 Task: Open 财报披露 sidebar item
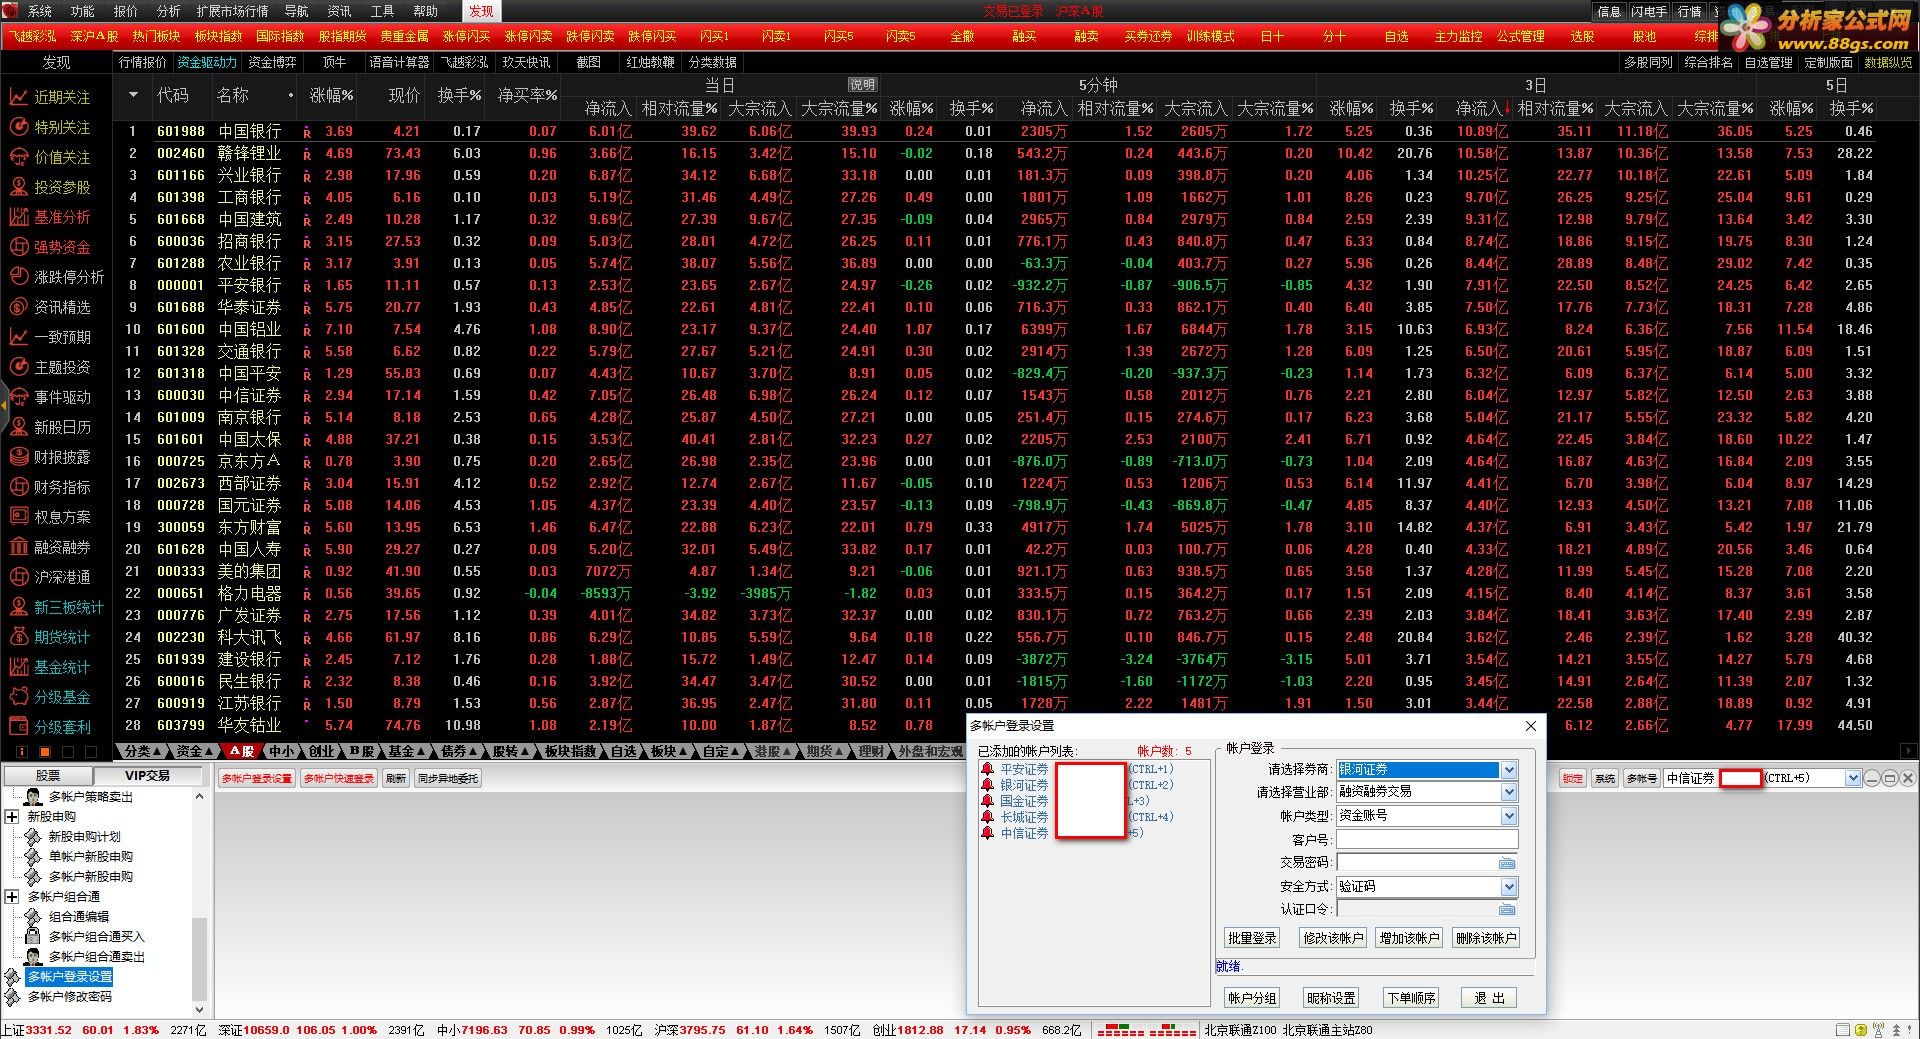pos(50,457)
